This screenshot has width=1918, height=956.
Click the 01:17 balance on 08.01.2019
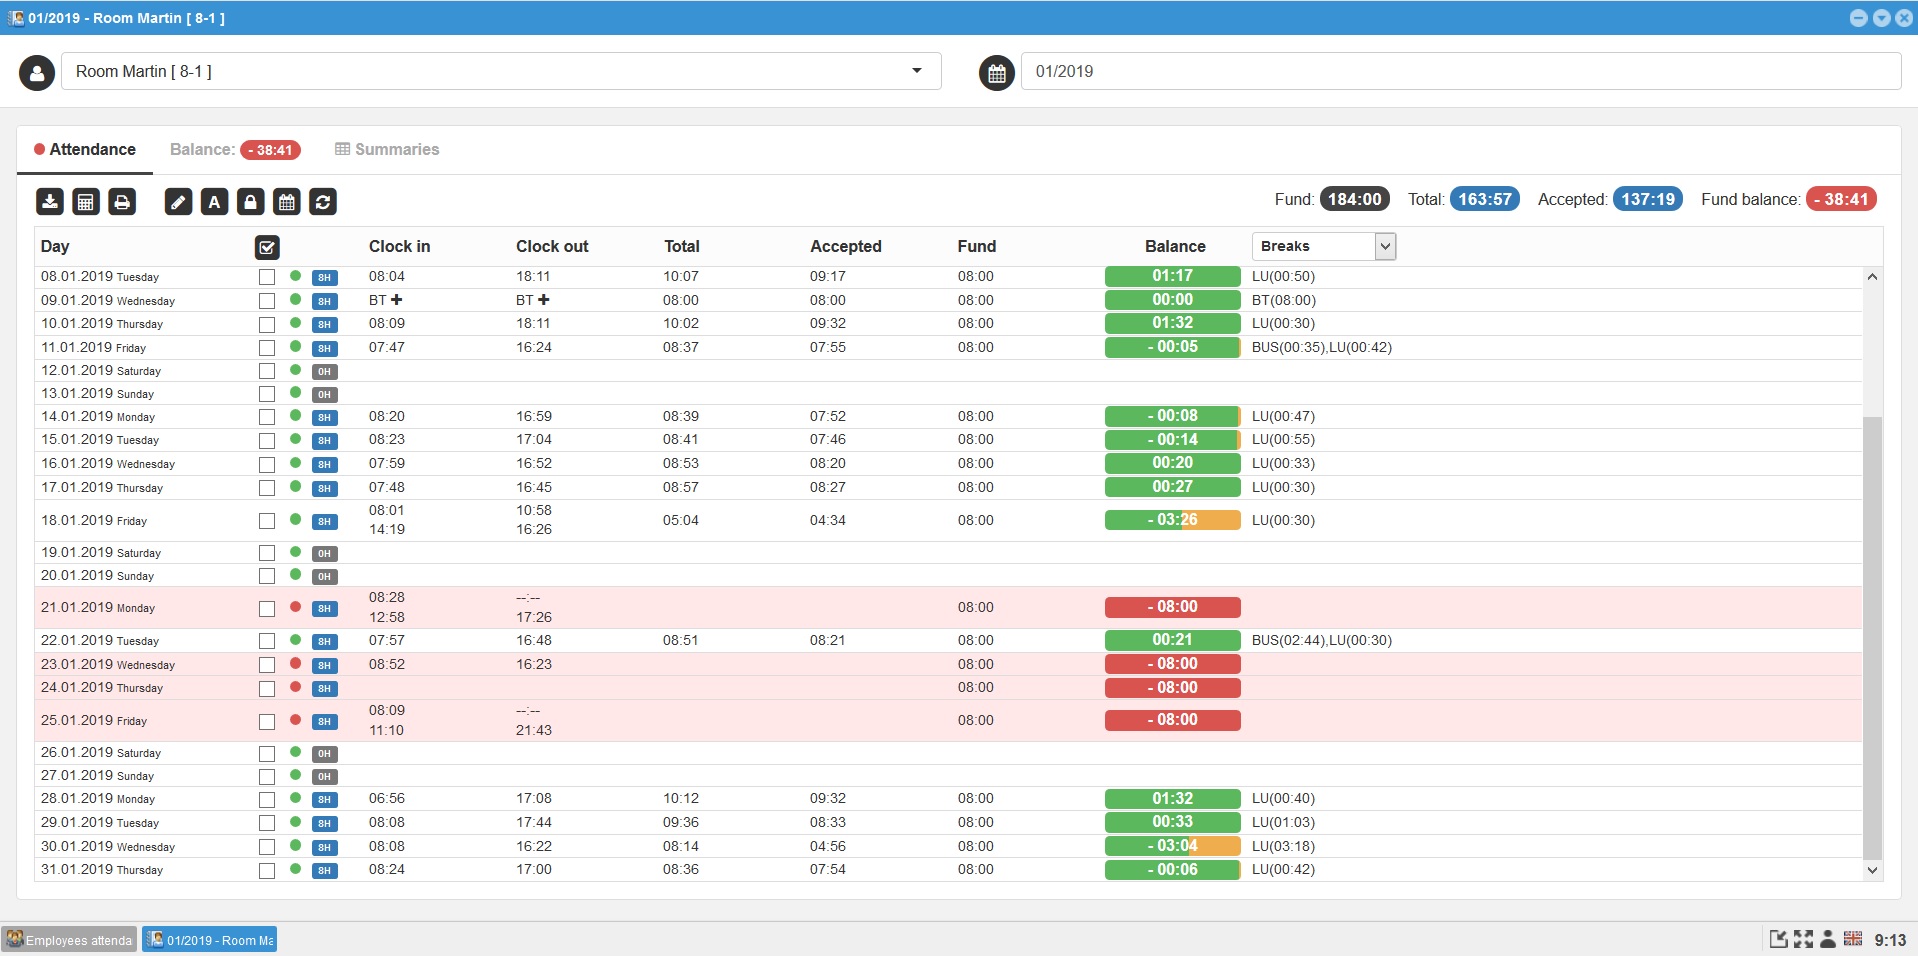pos(1172,276)
